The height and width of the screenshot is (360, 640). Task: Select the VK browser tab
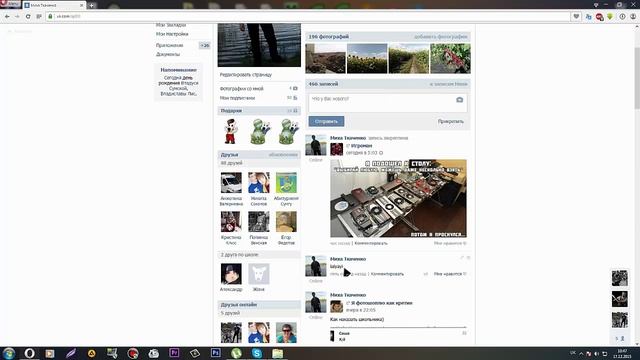tap(54, 5)
